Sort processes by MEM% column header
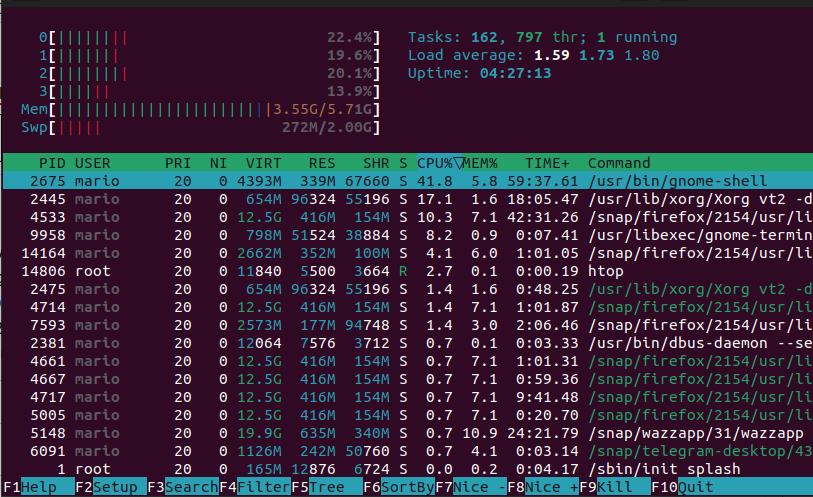The width and height of the screenshot is (813, 497). click(480, 163)
